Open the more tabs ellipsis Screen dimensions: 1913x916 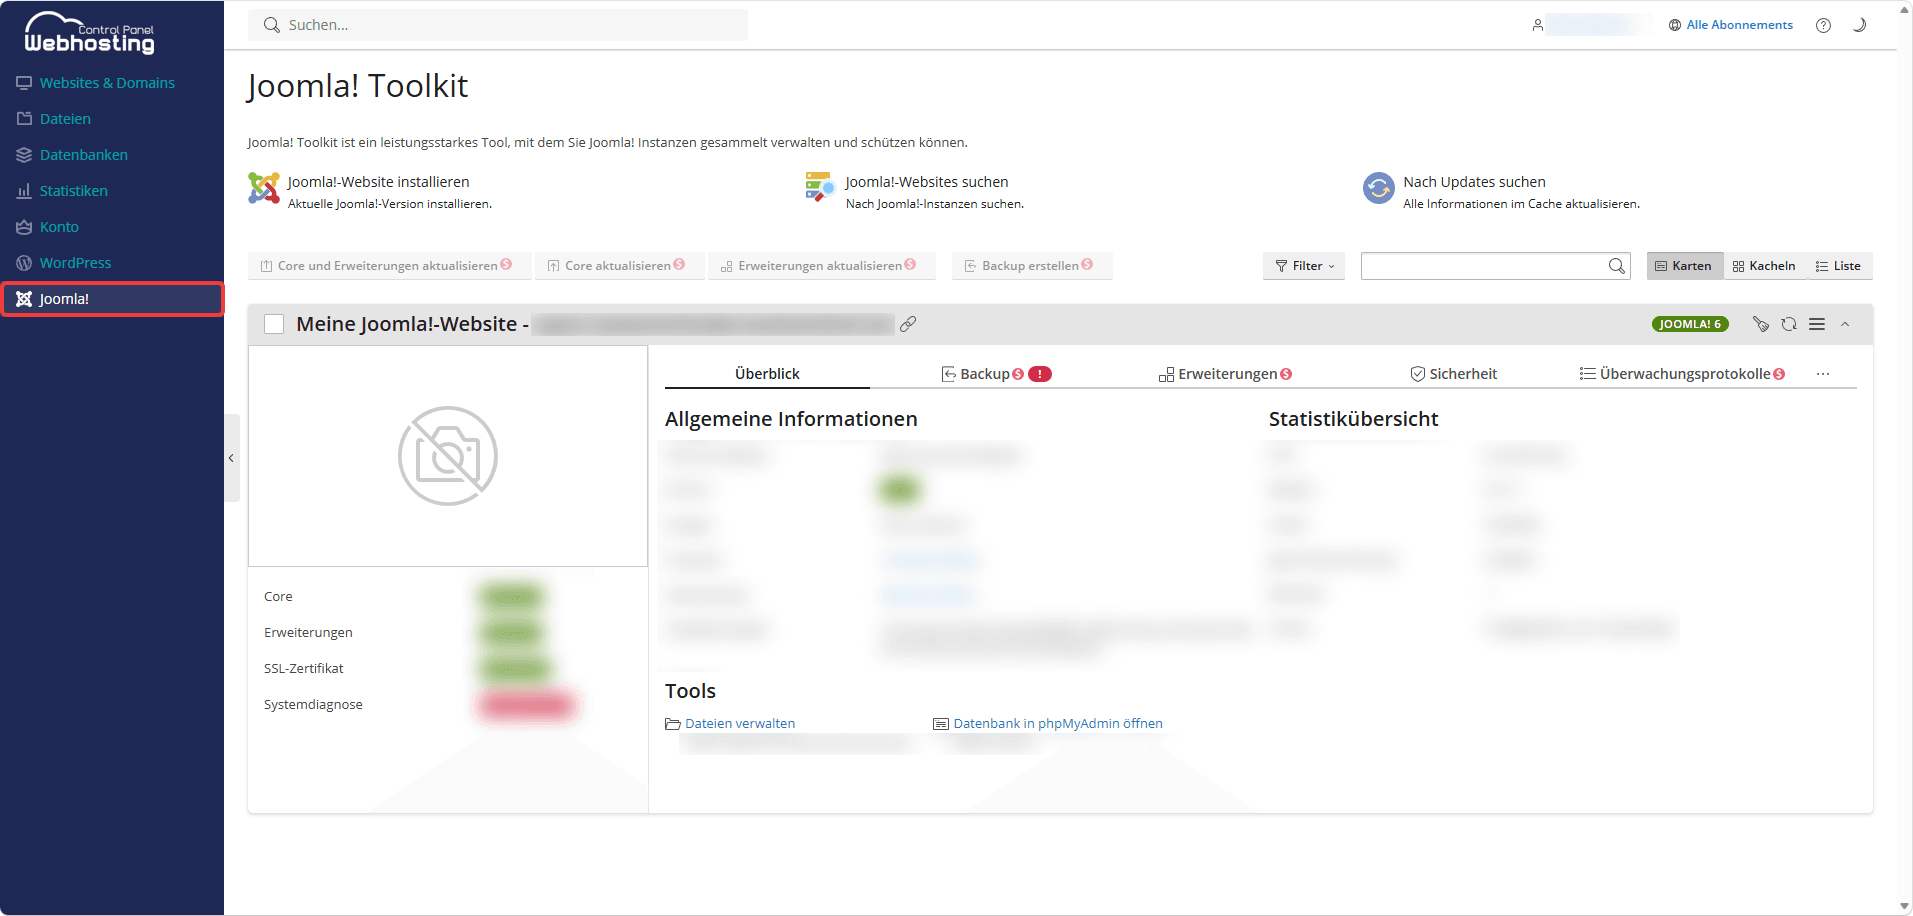coord(1823,374)
